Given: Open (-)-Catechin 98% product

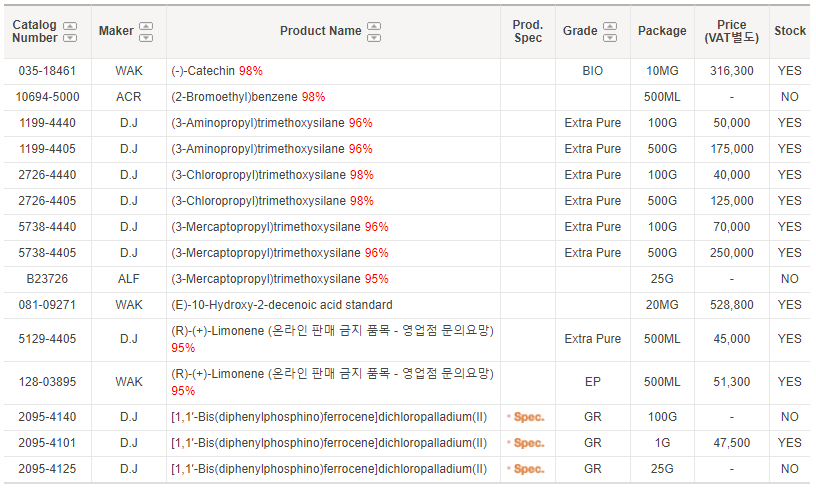Looking at the screenshot, I should pyautogui.click(x=217, y=71).
